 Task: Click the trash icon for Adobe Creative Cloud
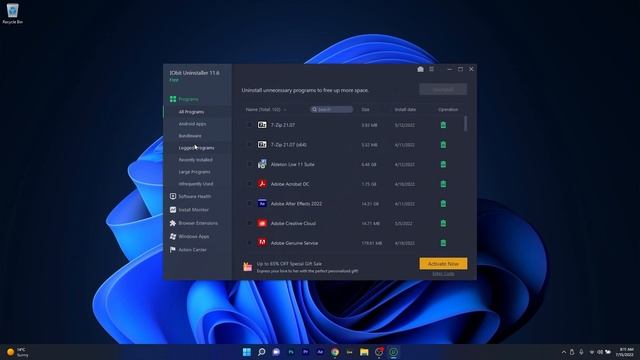pyautogui.click(x=443, y=223)
